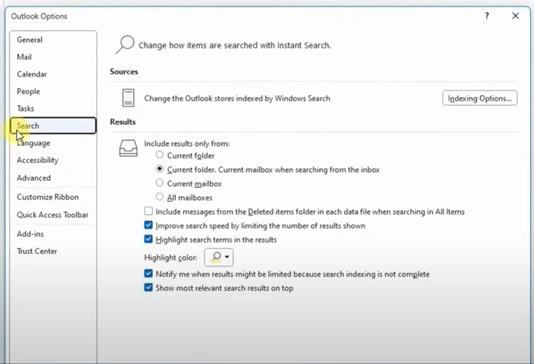This screenshot has height=364, width=534.
Task: Open the Highlight color dropdown
Action: click(x=219, y=257)
